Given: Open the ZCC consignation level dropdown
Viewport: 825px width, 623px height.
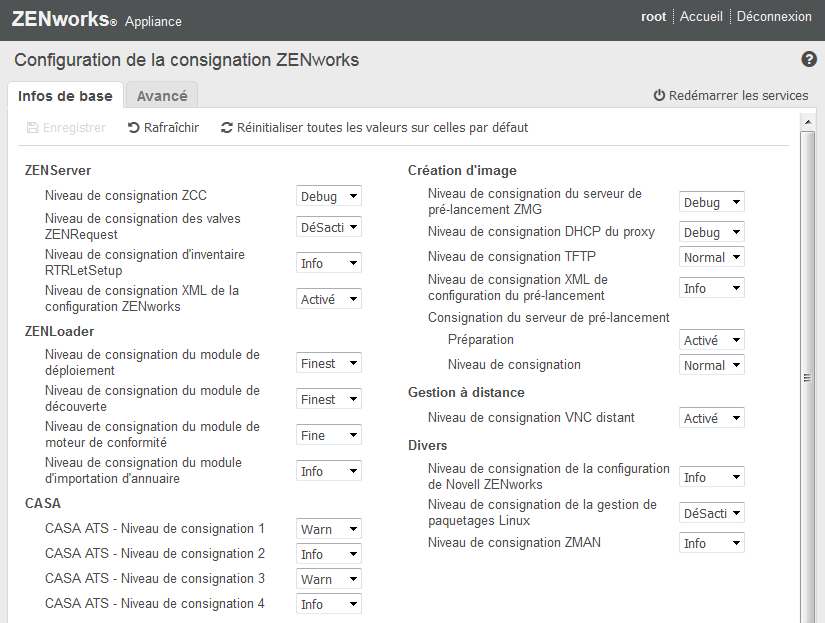Looking at the screenshot, I should [329, 197].
